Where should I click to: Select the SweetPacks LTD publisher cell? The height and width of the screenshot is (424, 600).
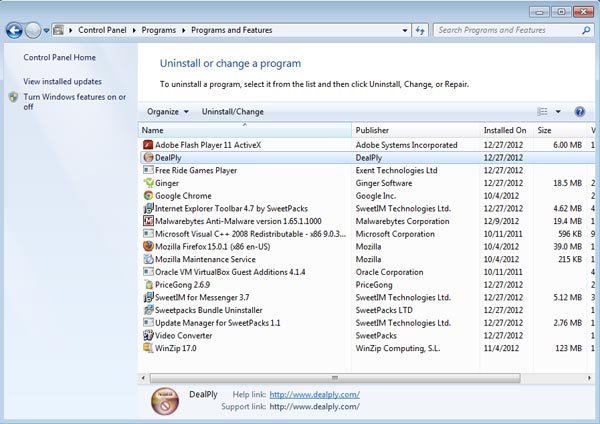click(x=384, y=310)
